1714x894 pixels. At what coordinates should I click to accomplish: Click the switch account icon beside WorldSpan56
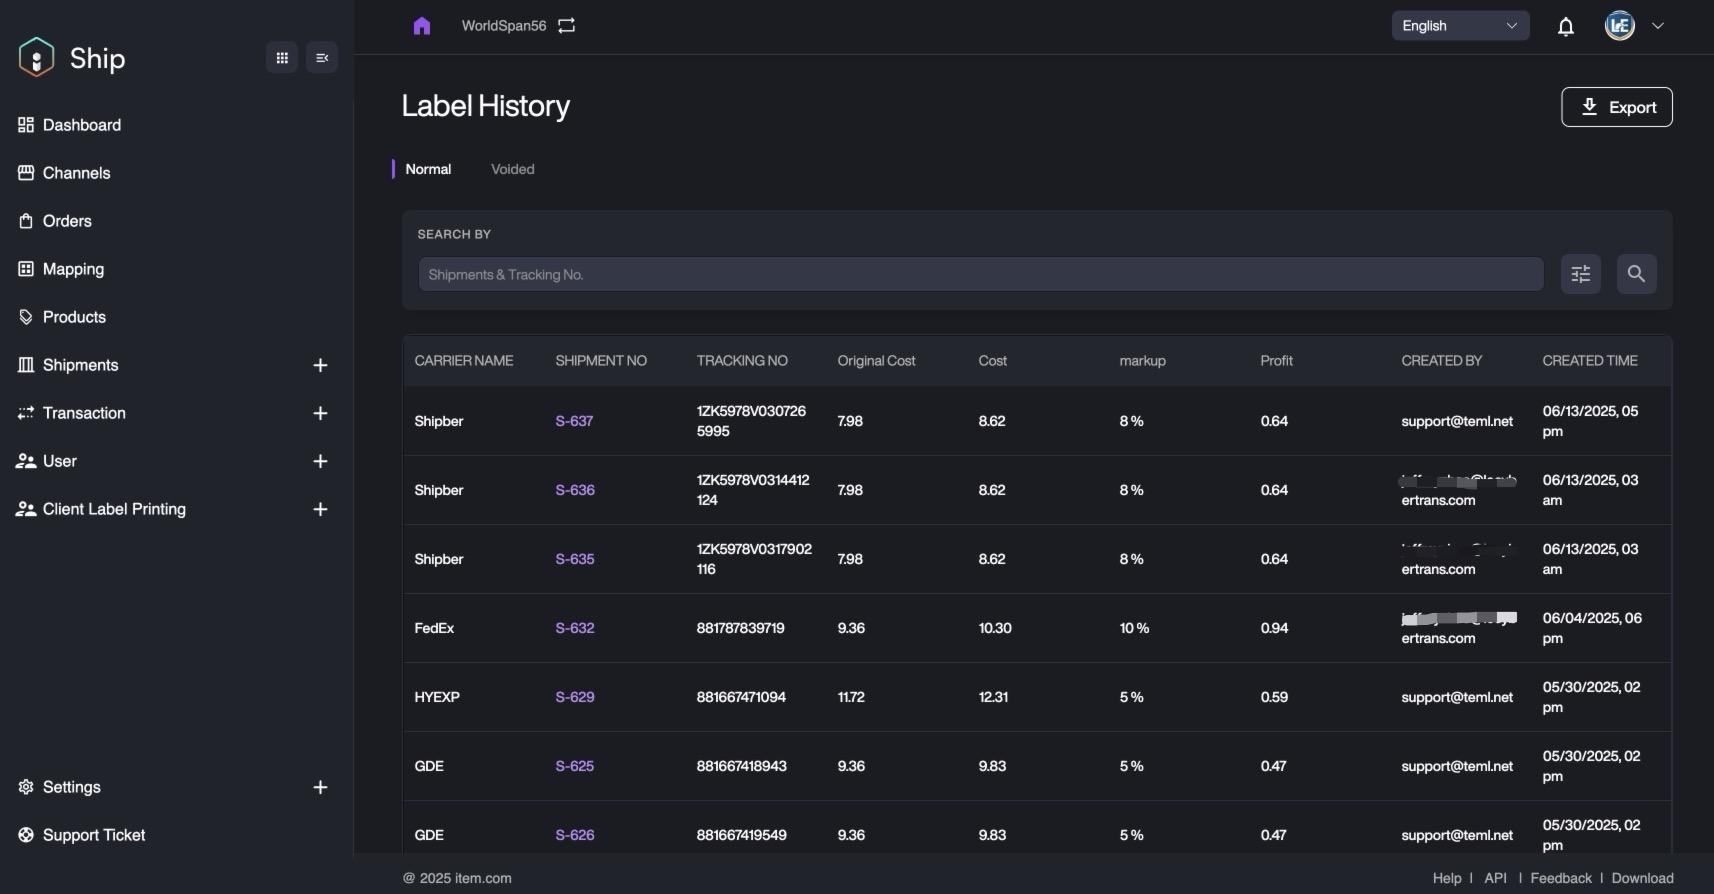(567, 26)
